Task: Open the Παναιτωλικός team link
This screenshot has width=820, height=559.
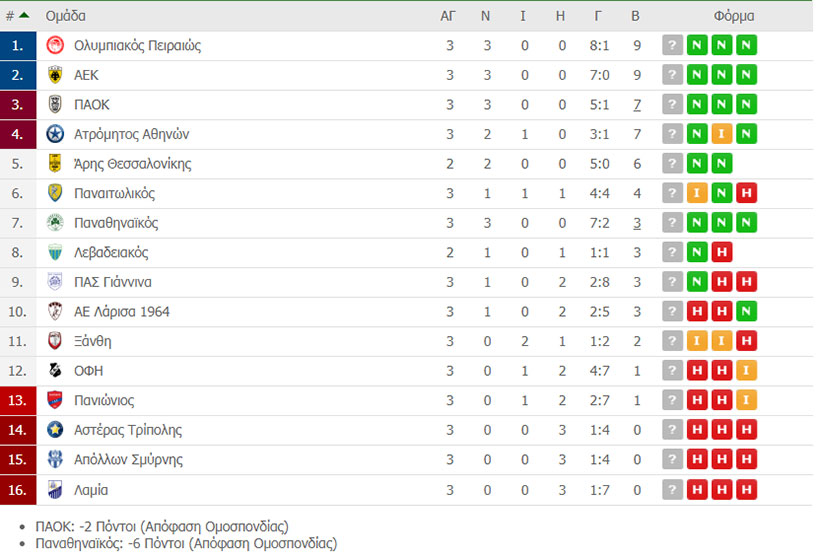Action: [115, 193]
